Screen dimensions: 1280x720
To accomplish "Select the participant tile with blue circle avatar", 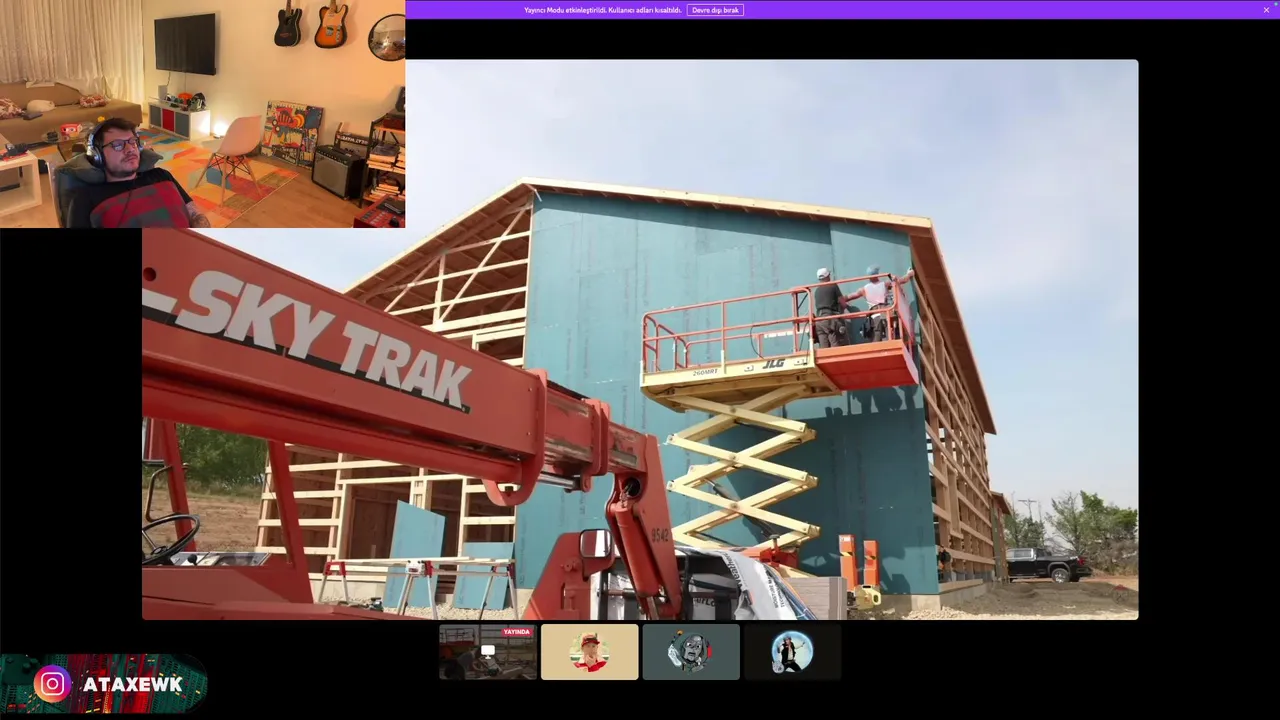I will (793, 652).
